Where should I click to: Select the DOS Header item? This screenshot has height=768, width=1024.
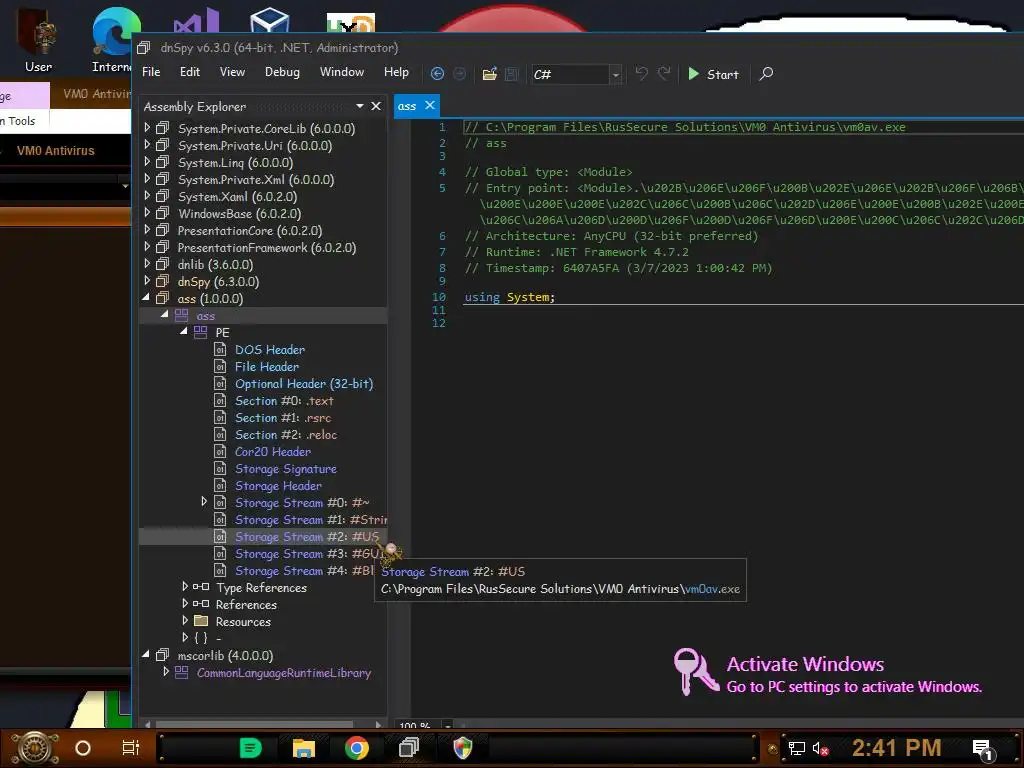[270, 349]
